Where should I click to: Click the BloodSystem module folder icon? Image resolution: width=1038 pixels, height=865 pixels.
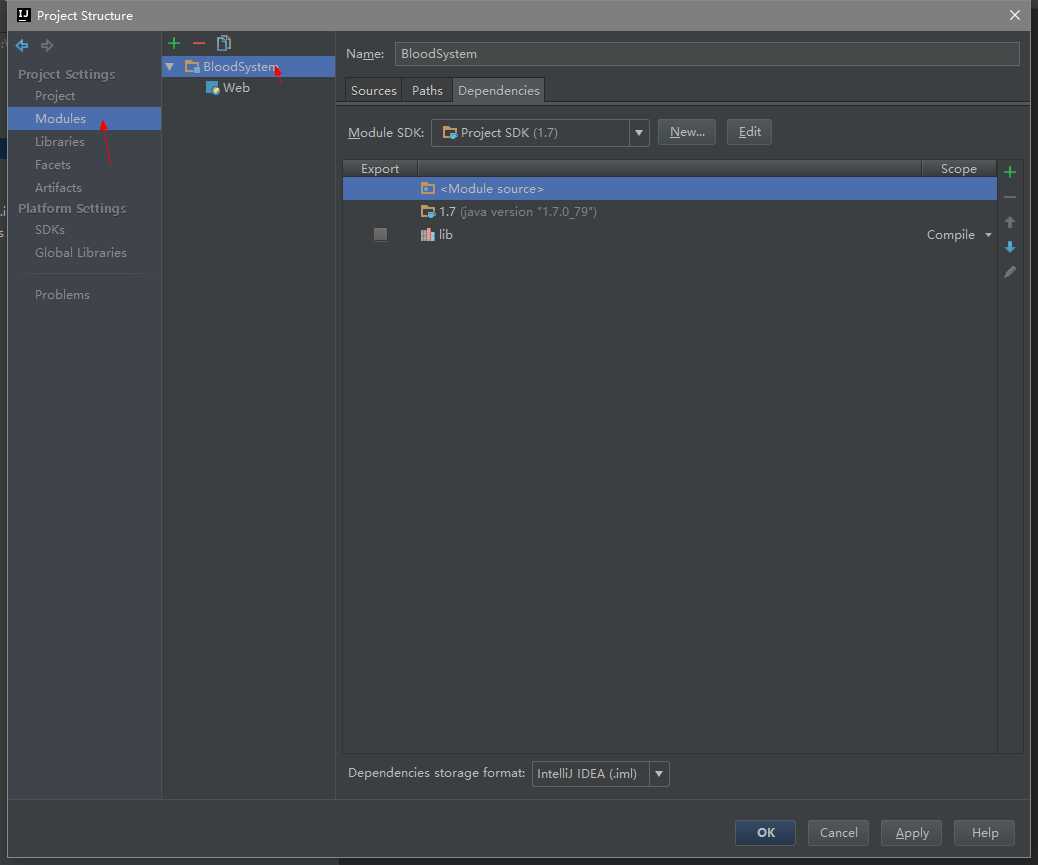point(192,66)
